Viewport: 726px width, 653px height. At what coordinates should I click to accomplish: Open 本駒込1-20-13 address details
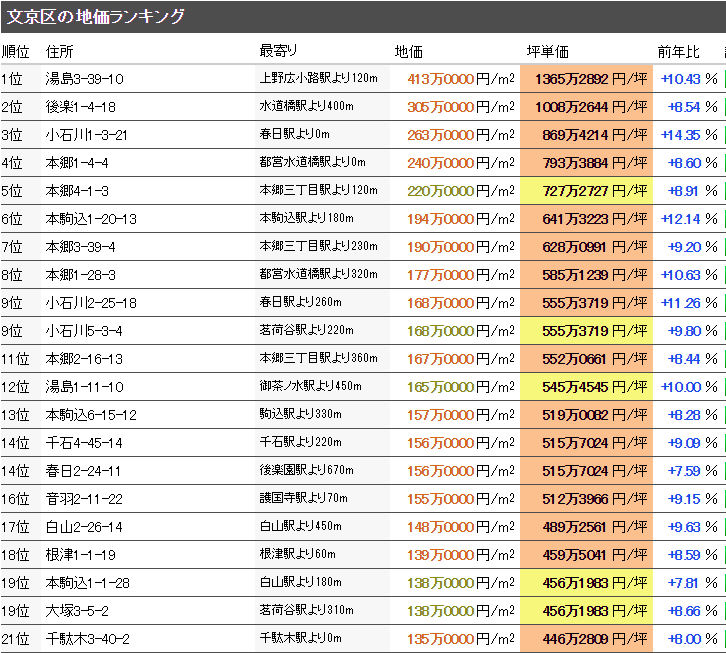[x=91, y=219]
